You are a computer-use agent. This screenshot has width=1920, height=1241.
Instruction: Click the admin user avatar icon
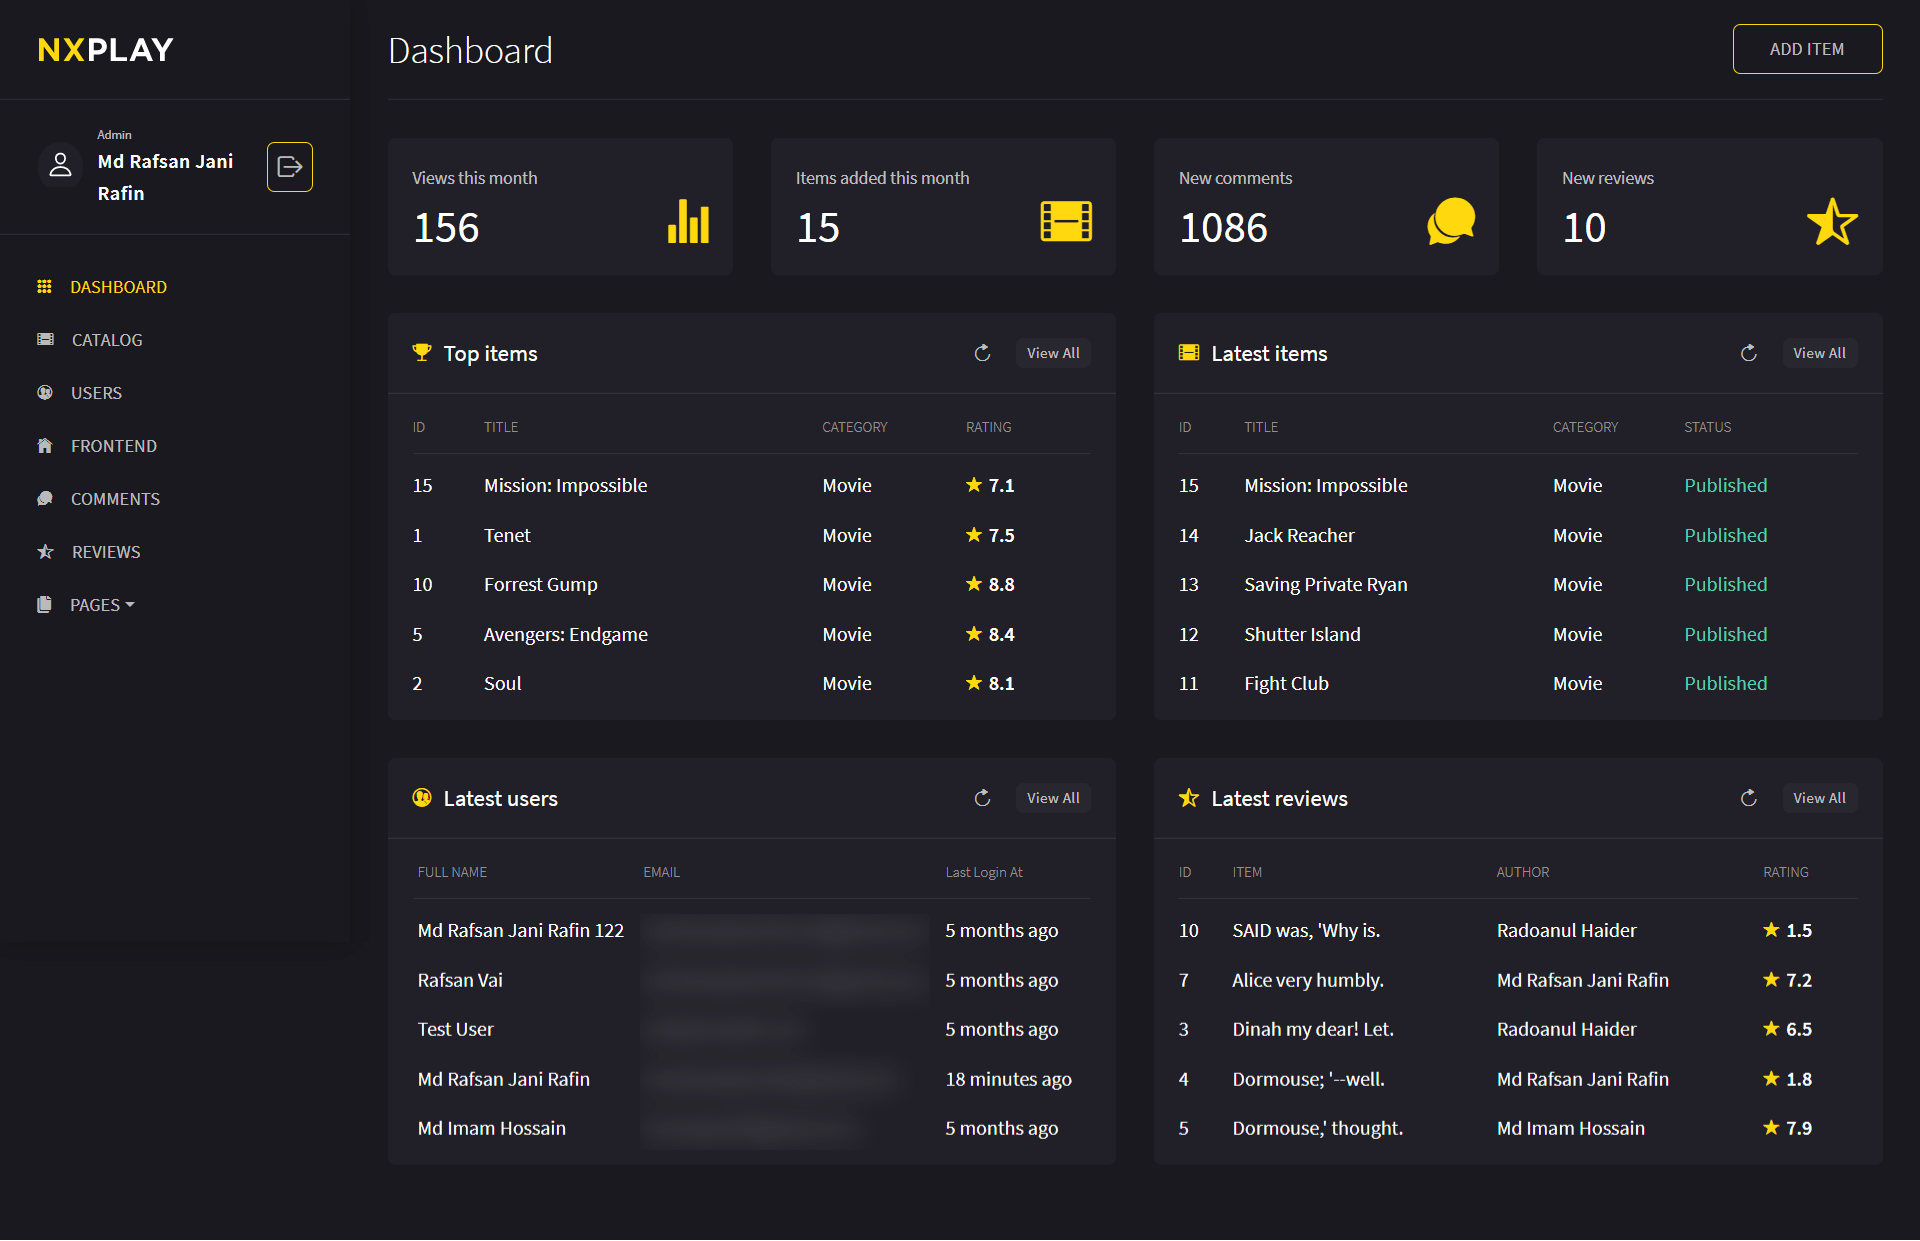[x=61, y=165]
